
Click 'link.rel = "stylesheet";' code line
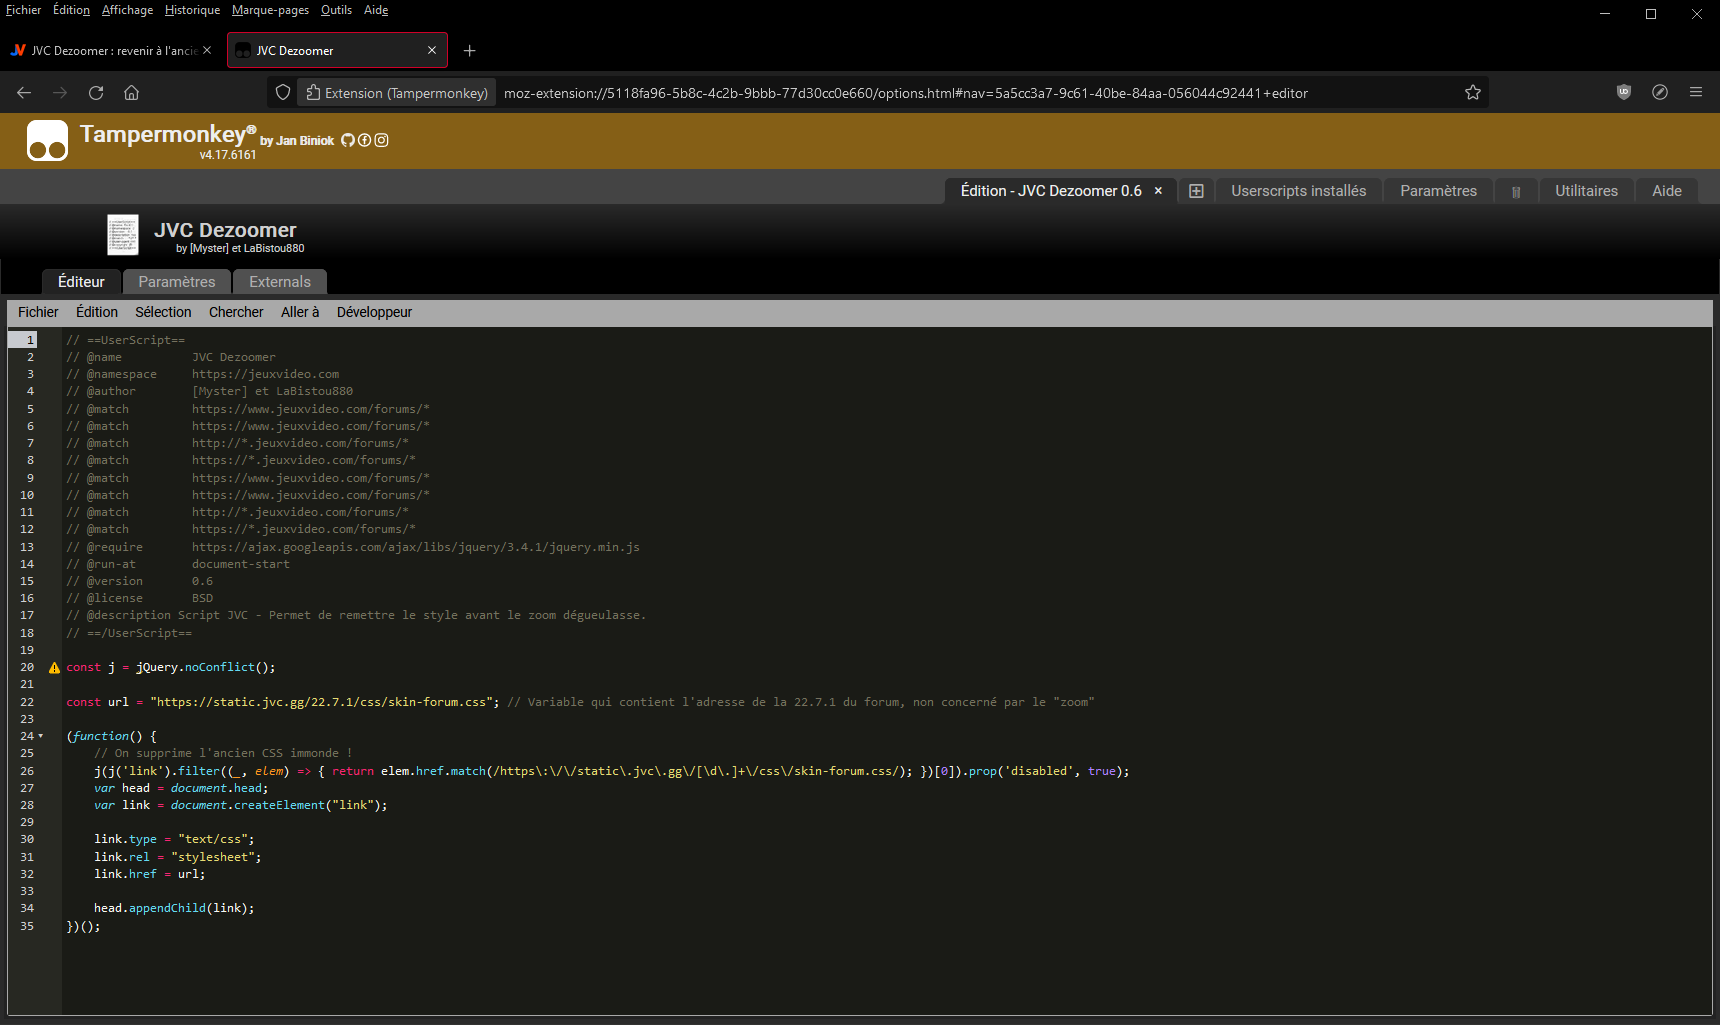point(178,857)
